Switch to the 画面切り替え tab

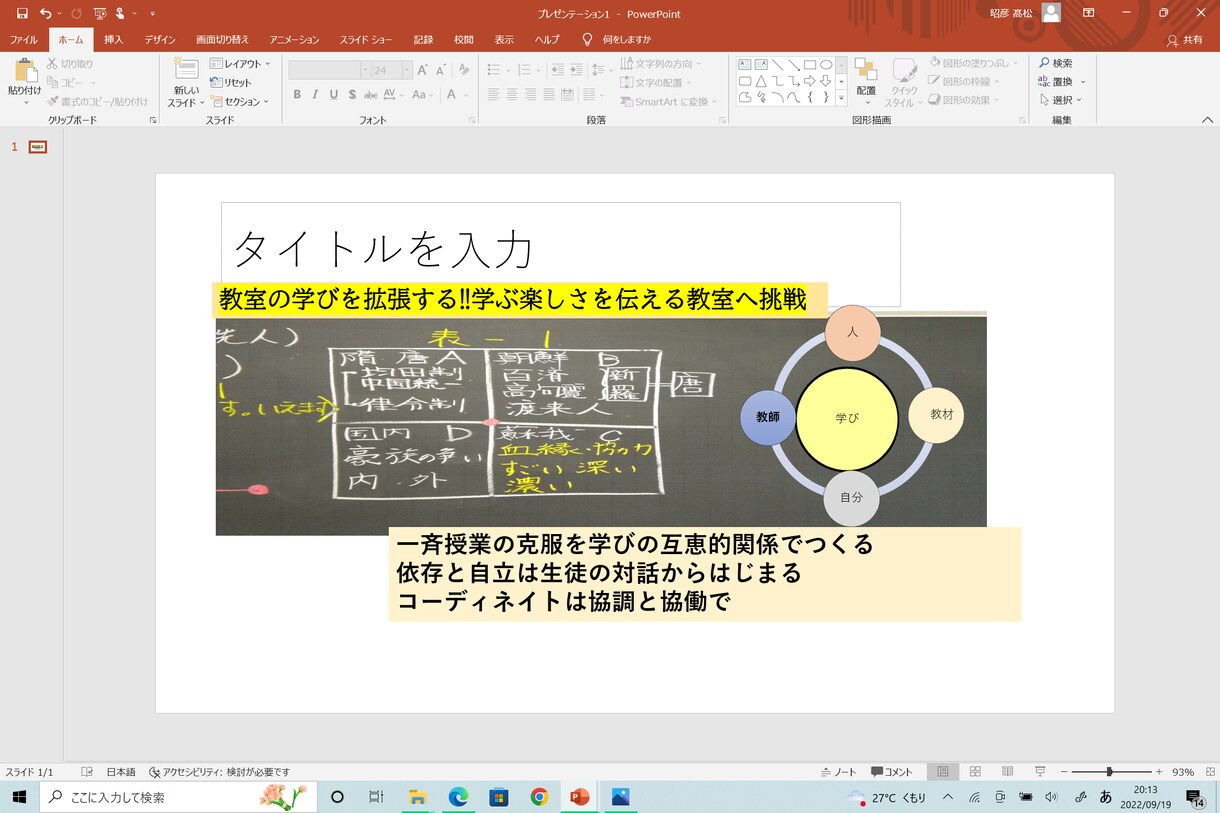click(x=222, y=40)
